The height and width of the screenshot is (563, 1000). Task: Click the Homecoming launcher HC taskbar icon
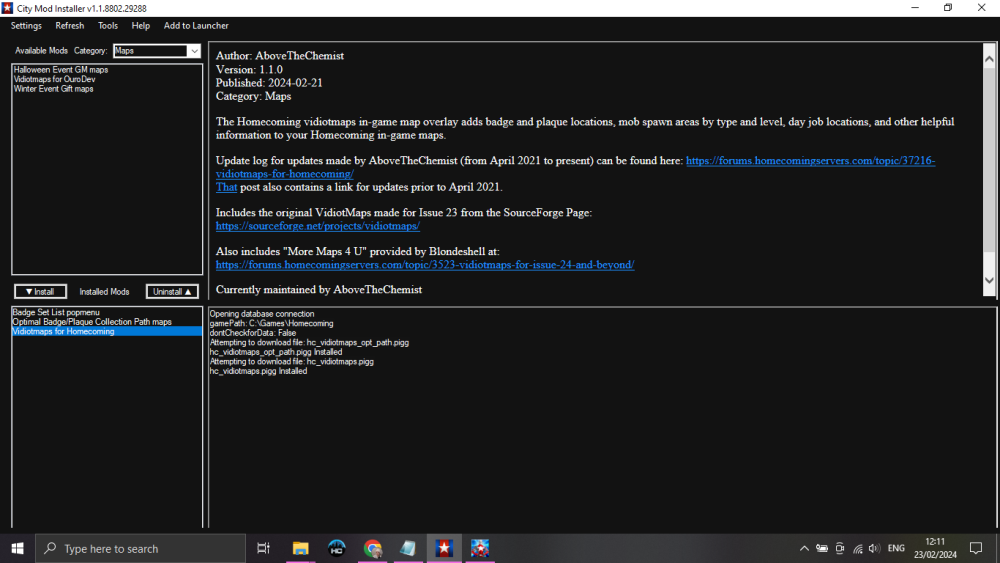point(337,548)
